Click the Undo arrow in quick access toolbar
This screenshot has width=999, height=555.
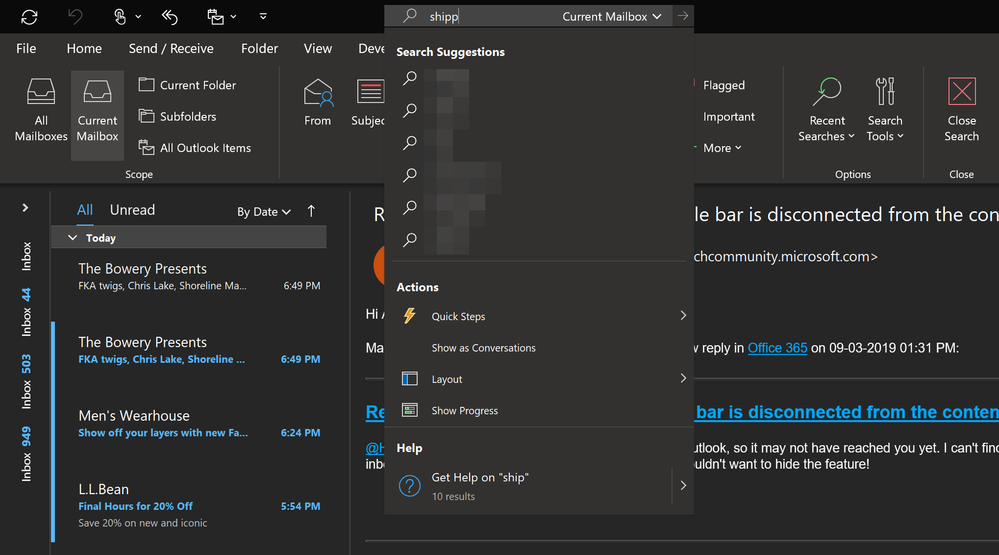(75, 17)
